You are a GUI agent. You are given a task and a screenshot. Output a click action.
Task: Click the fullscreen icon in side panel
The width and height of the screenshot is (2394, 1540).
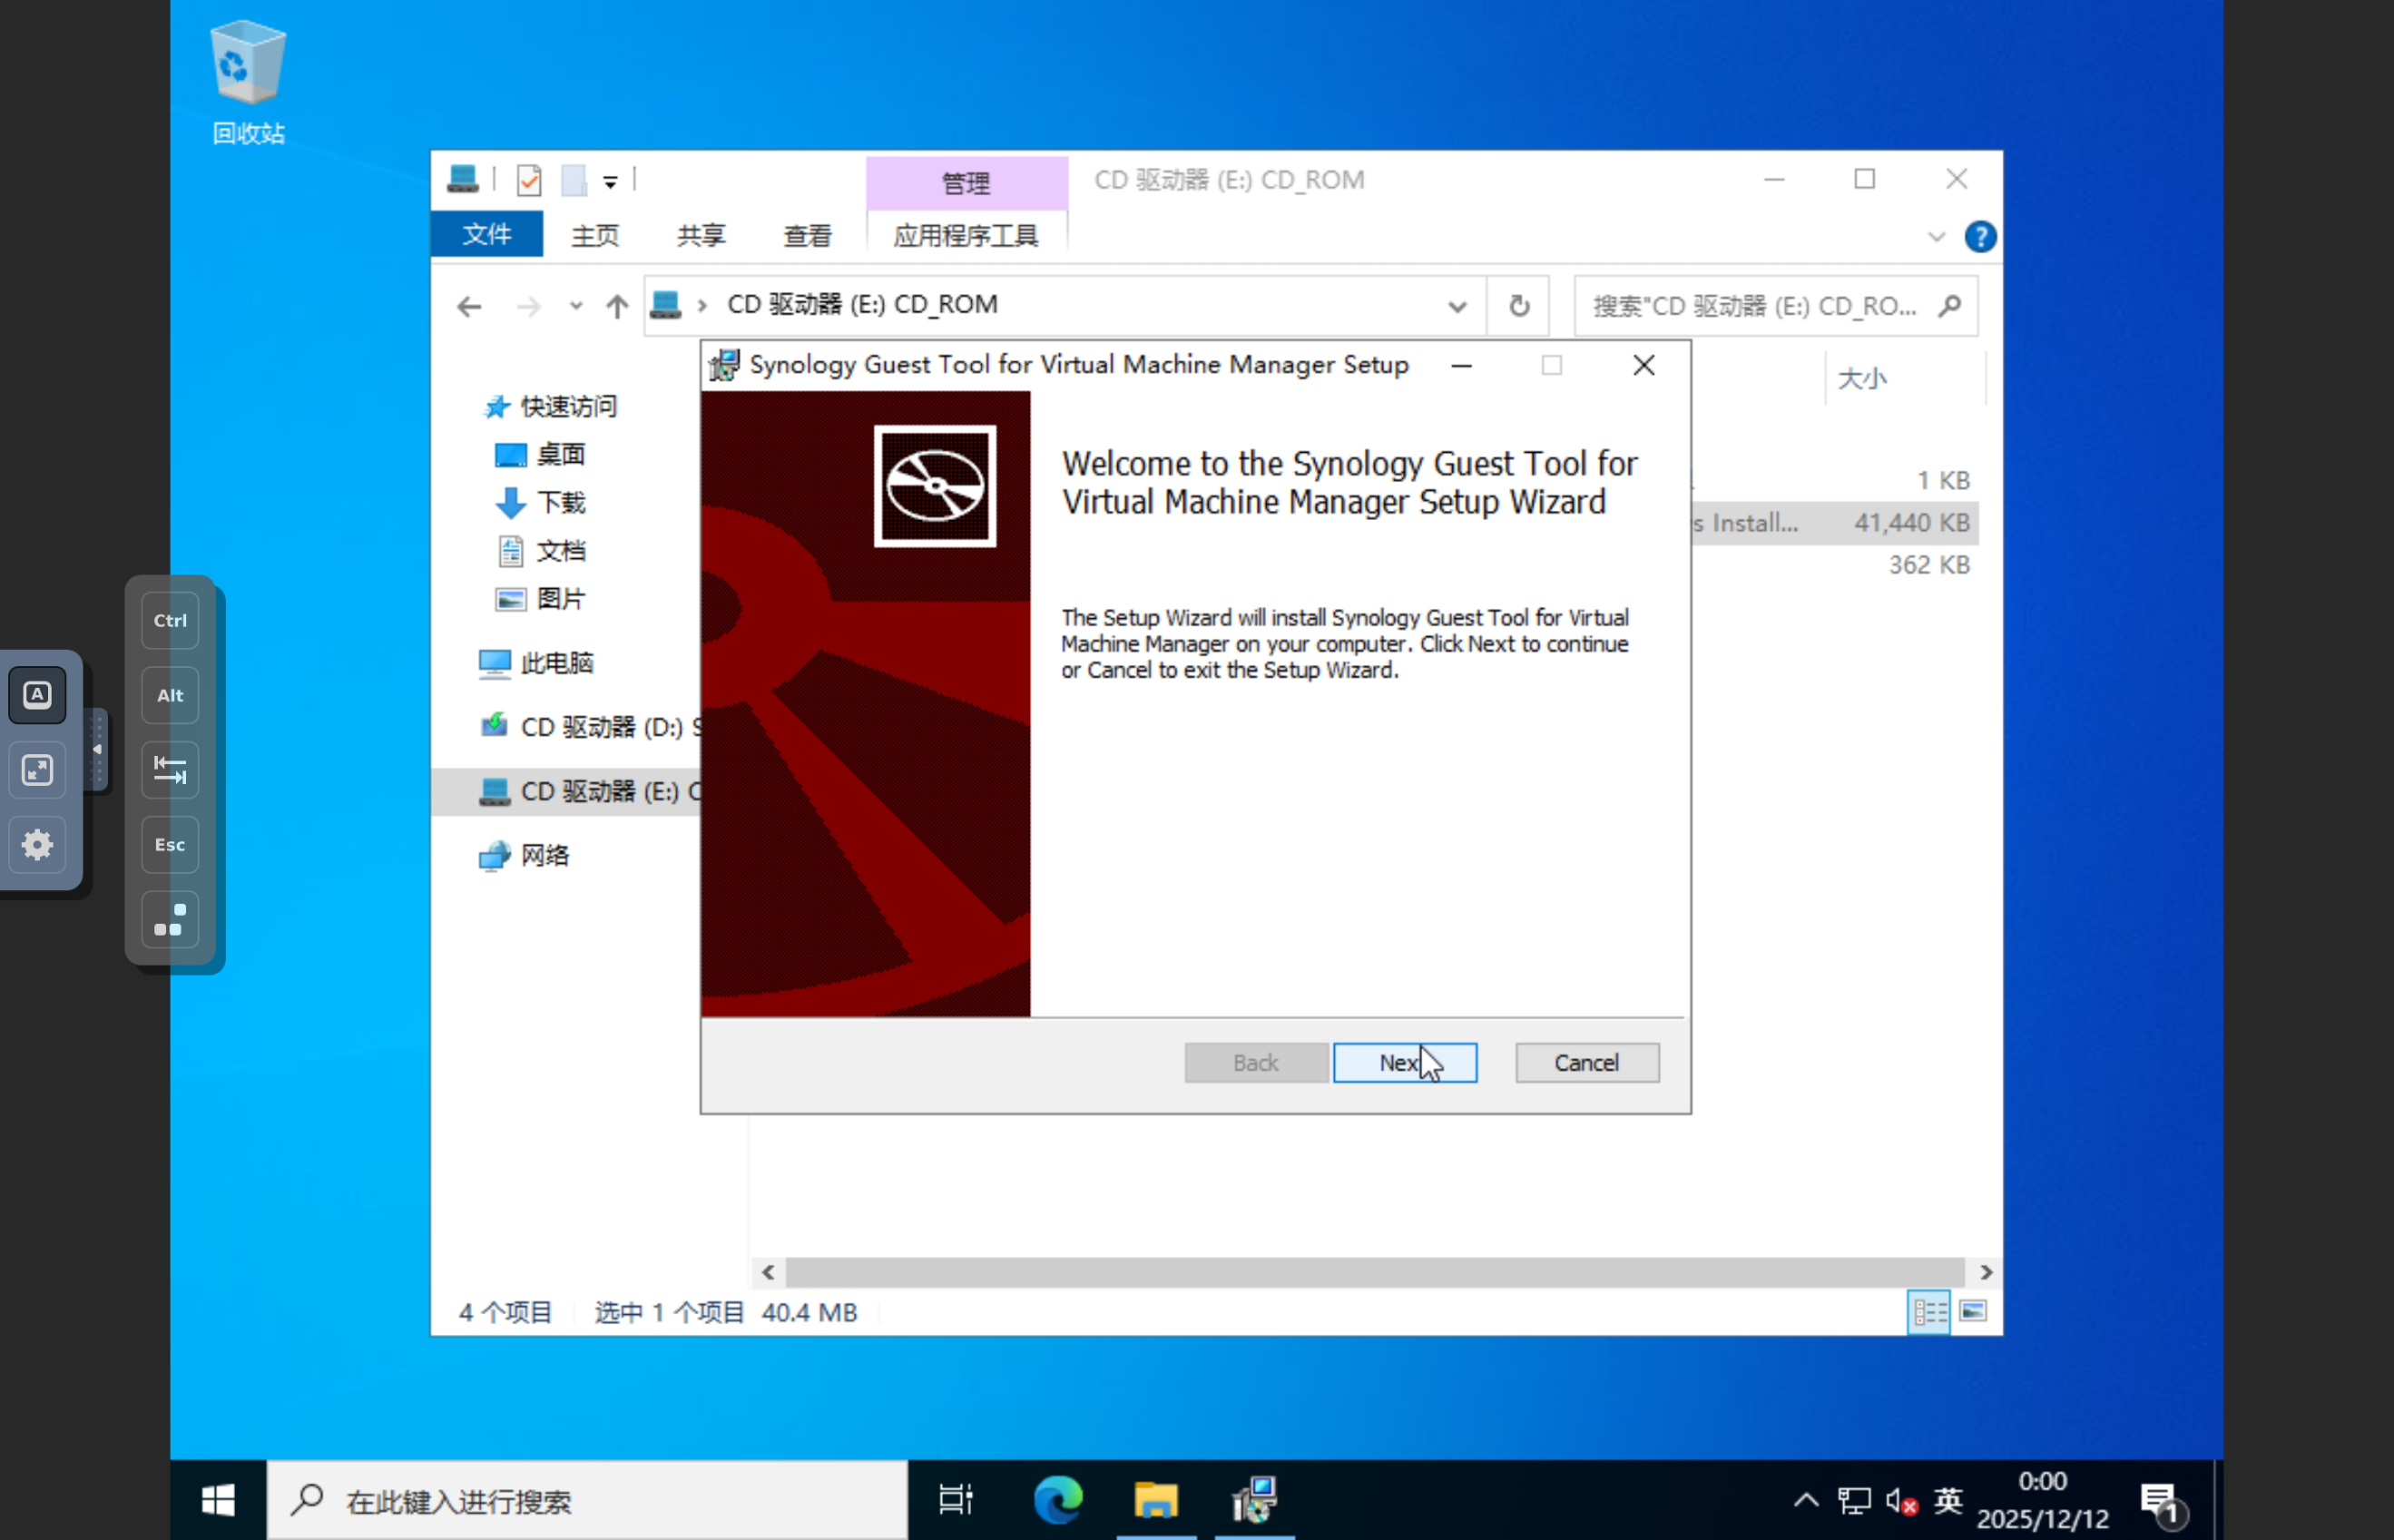(37, 770)
